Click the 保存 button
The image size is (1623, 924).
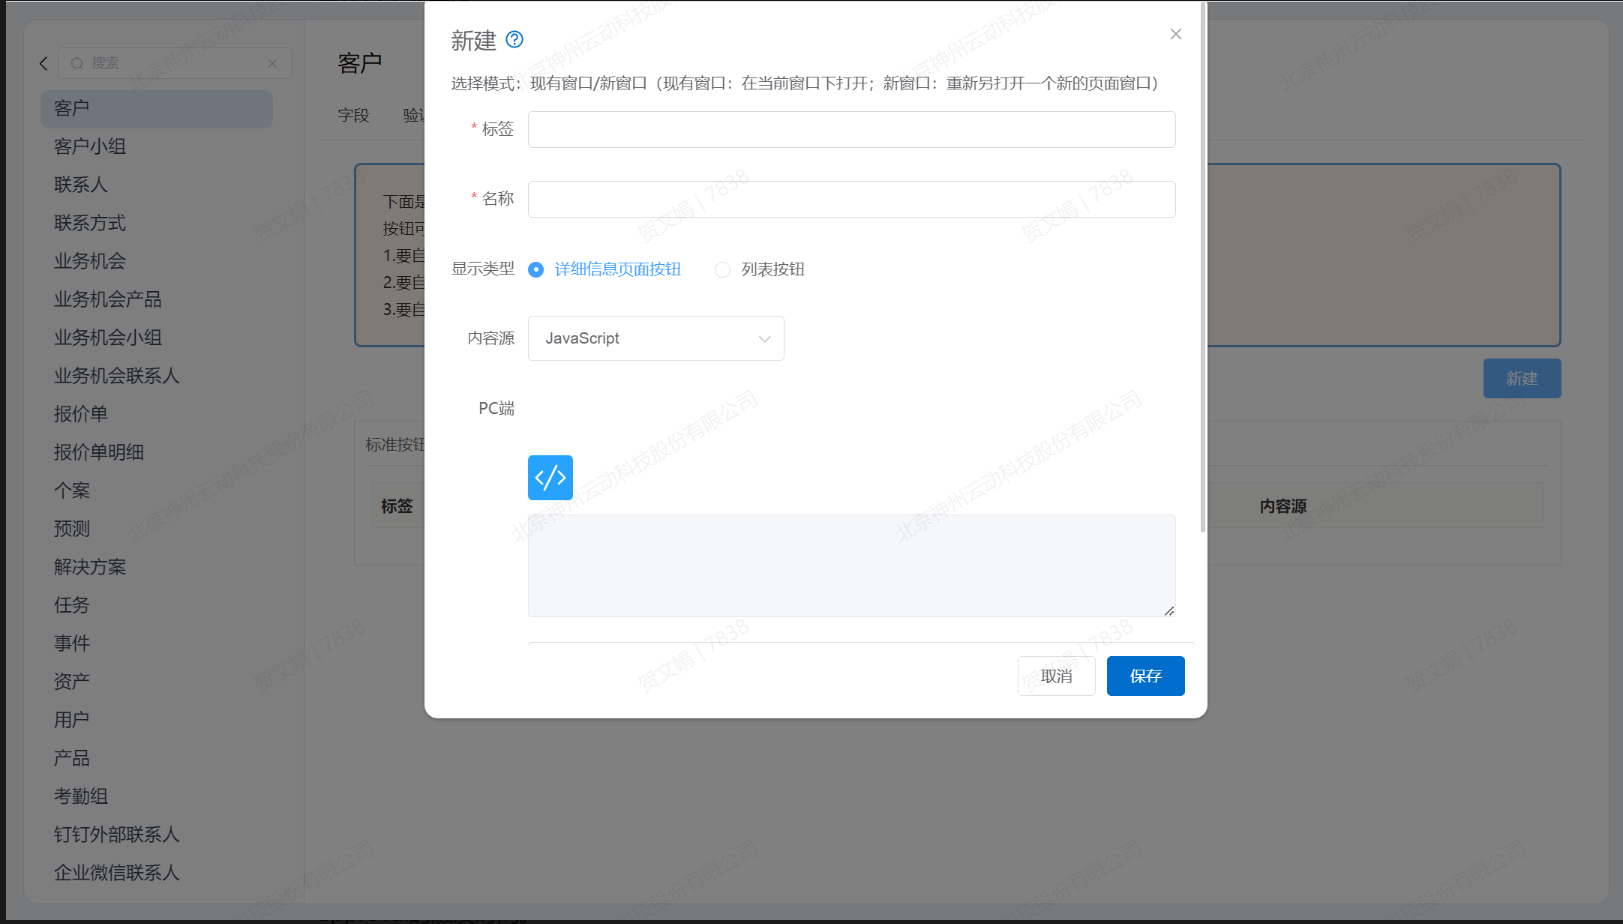(1145, 676)
